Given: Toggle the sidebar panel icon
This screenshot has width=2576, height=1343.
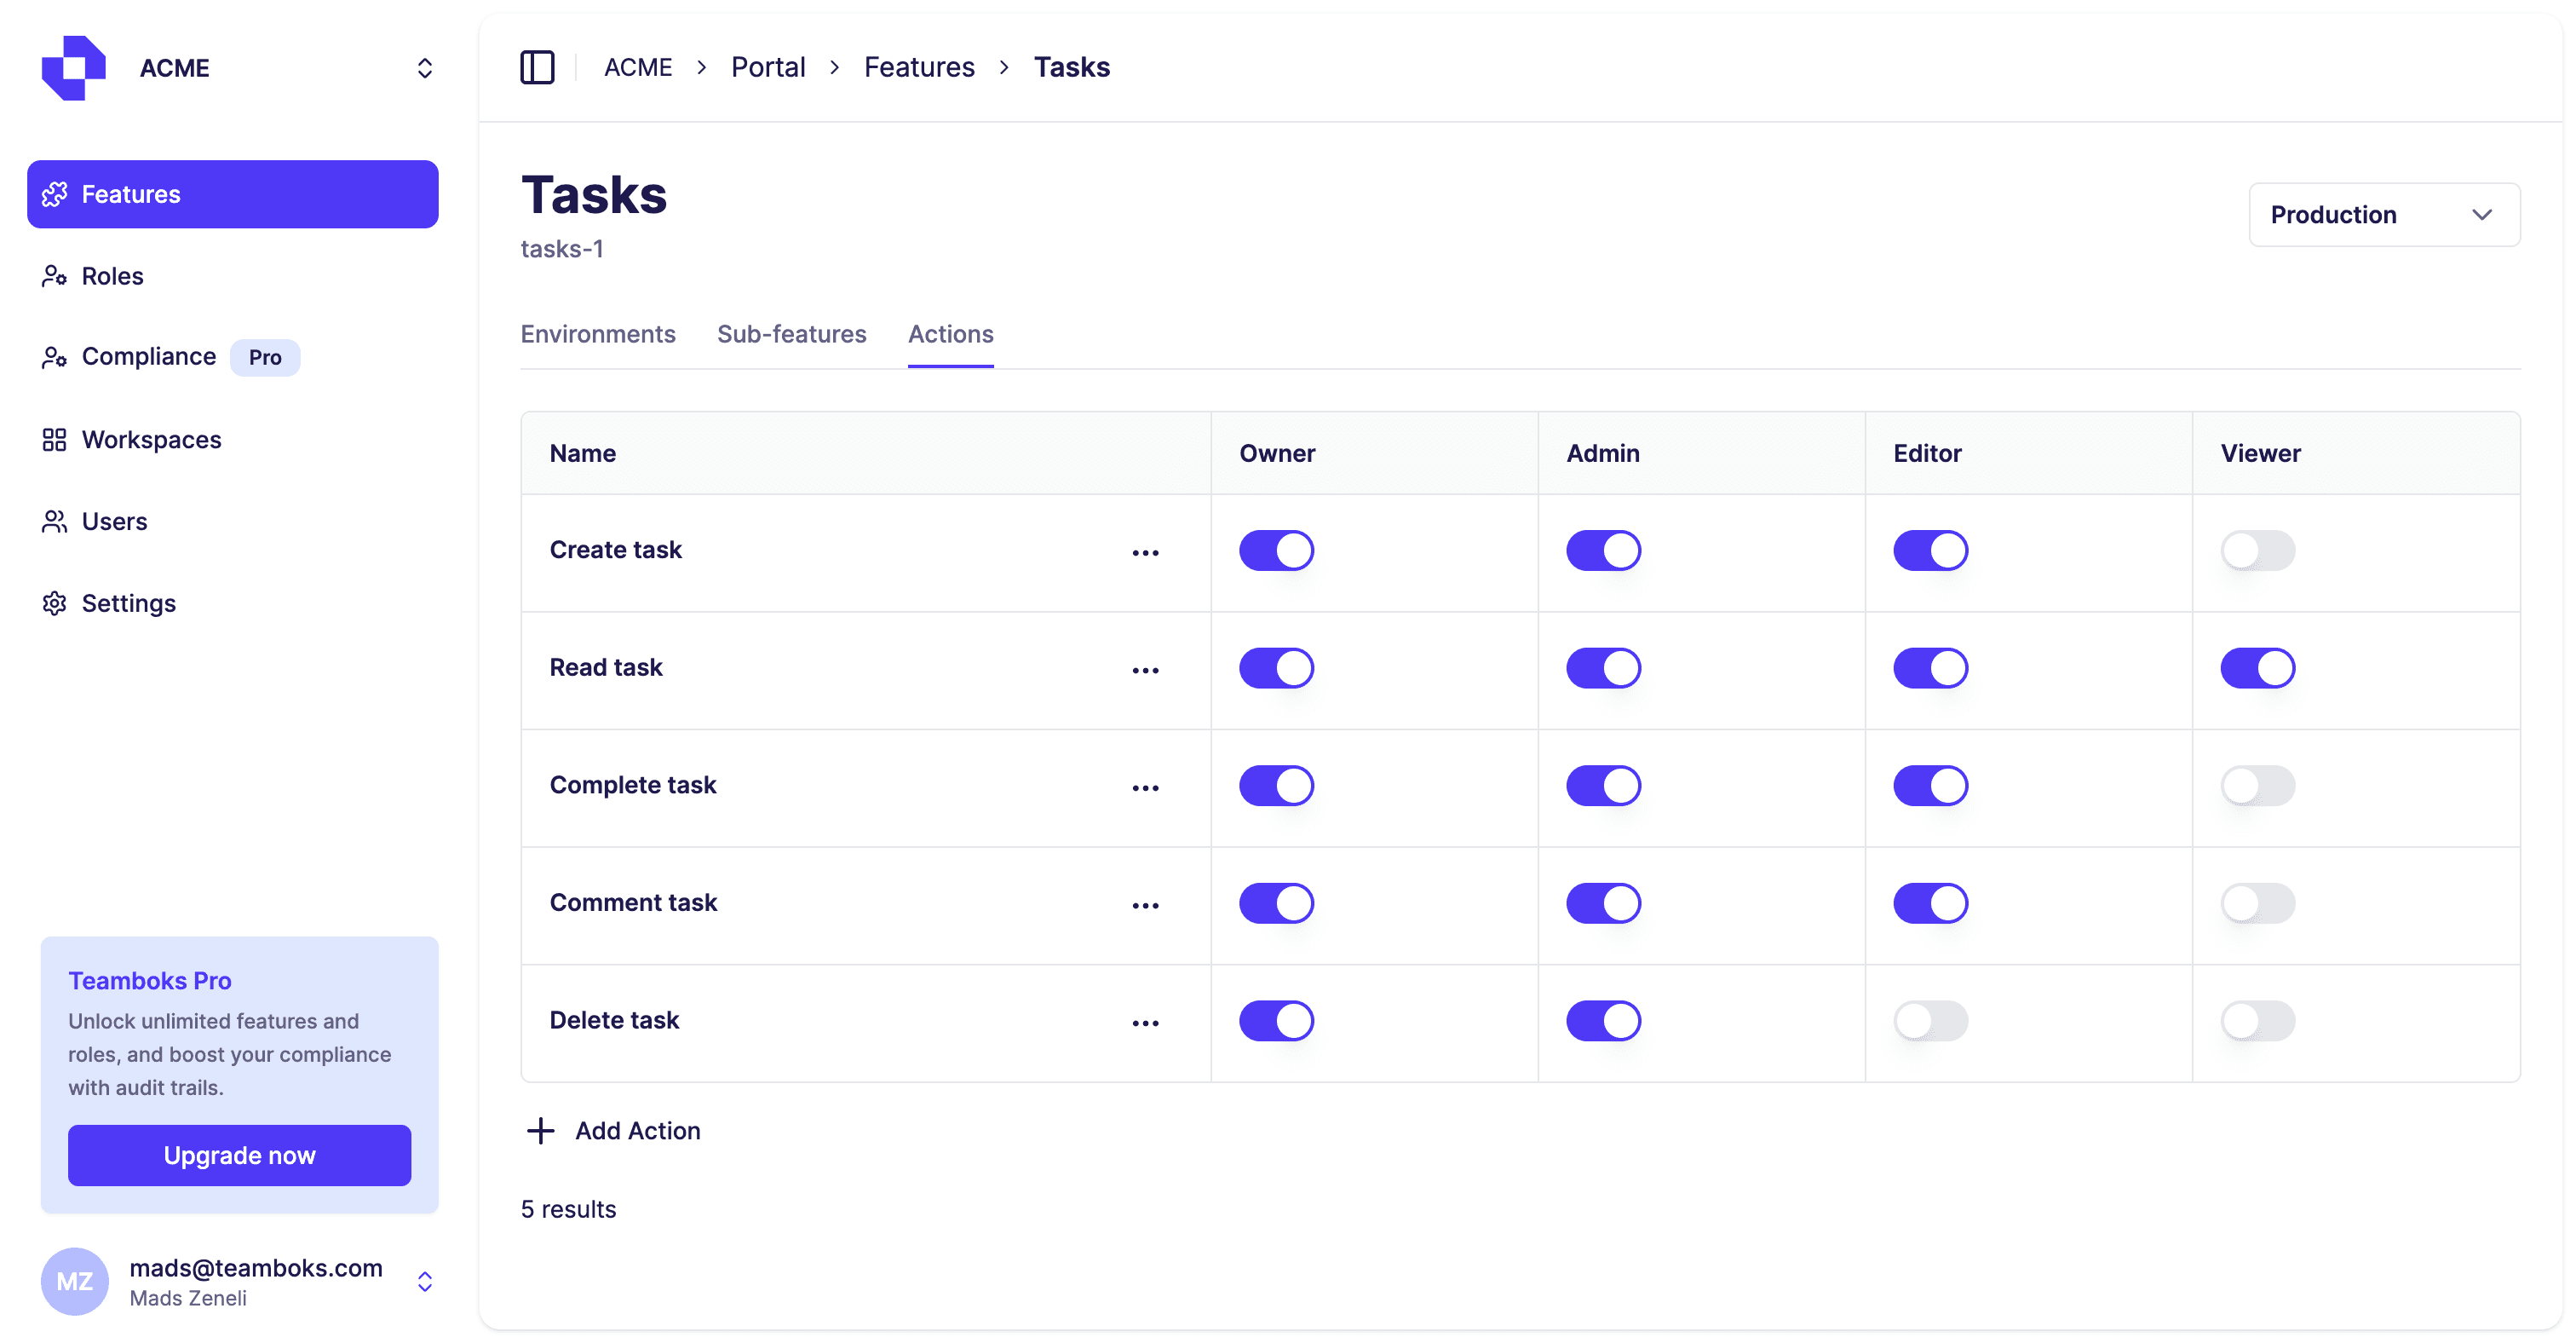Looking at the screenshot, I should 537,67.
